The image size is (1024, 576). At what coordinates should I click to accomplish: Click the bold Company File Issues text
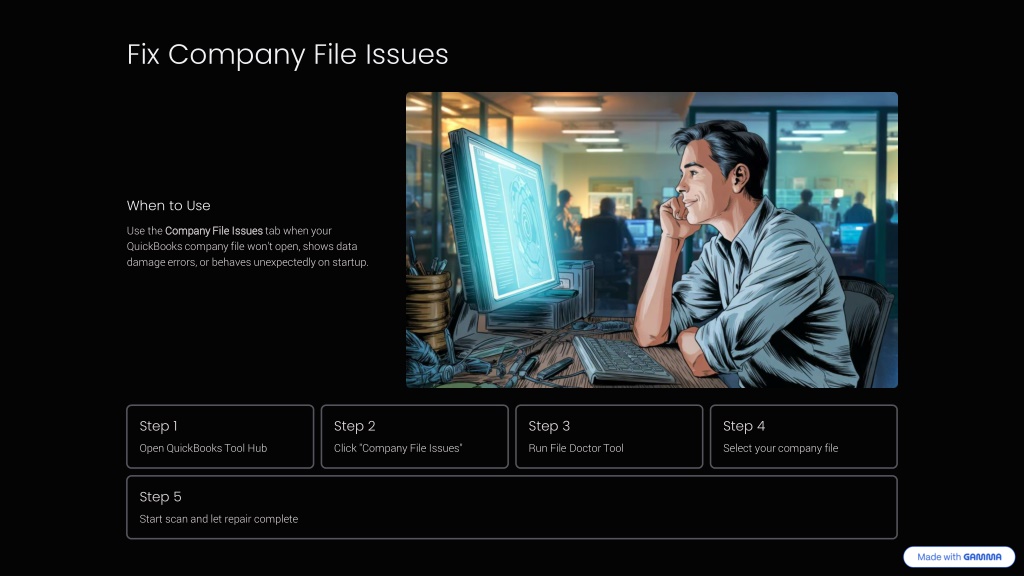[214, 231]
